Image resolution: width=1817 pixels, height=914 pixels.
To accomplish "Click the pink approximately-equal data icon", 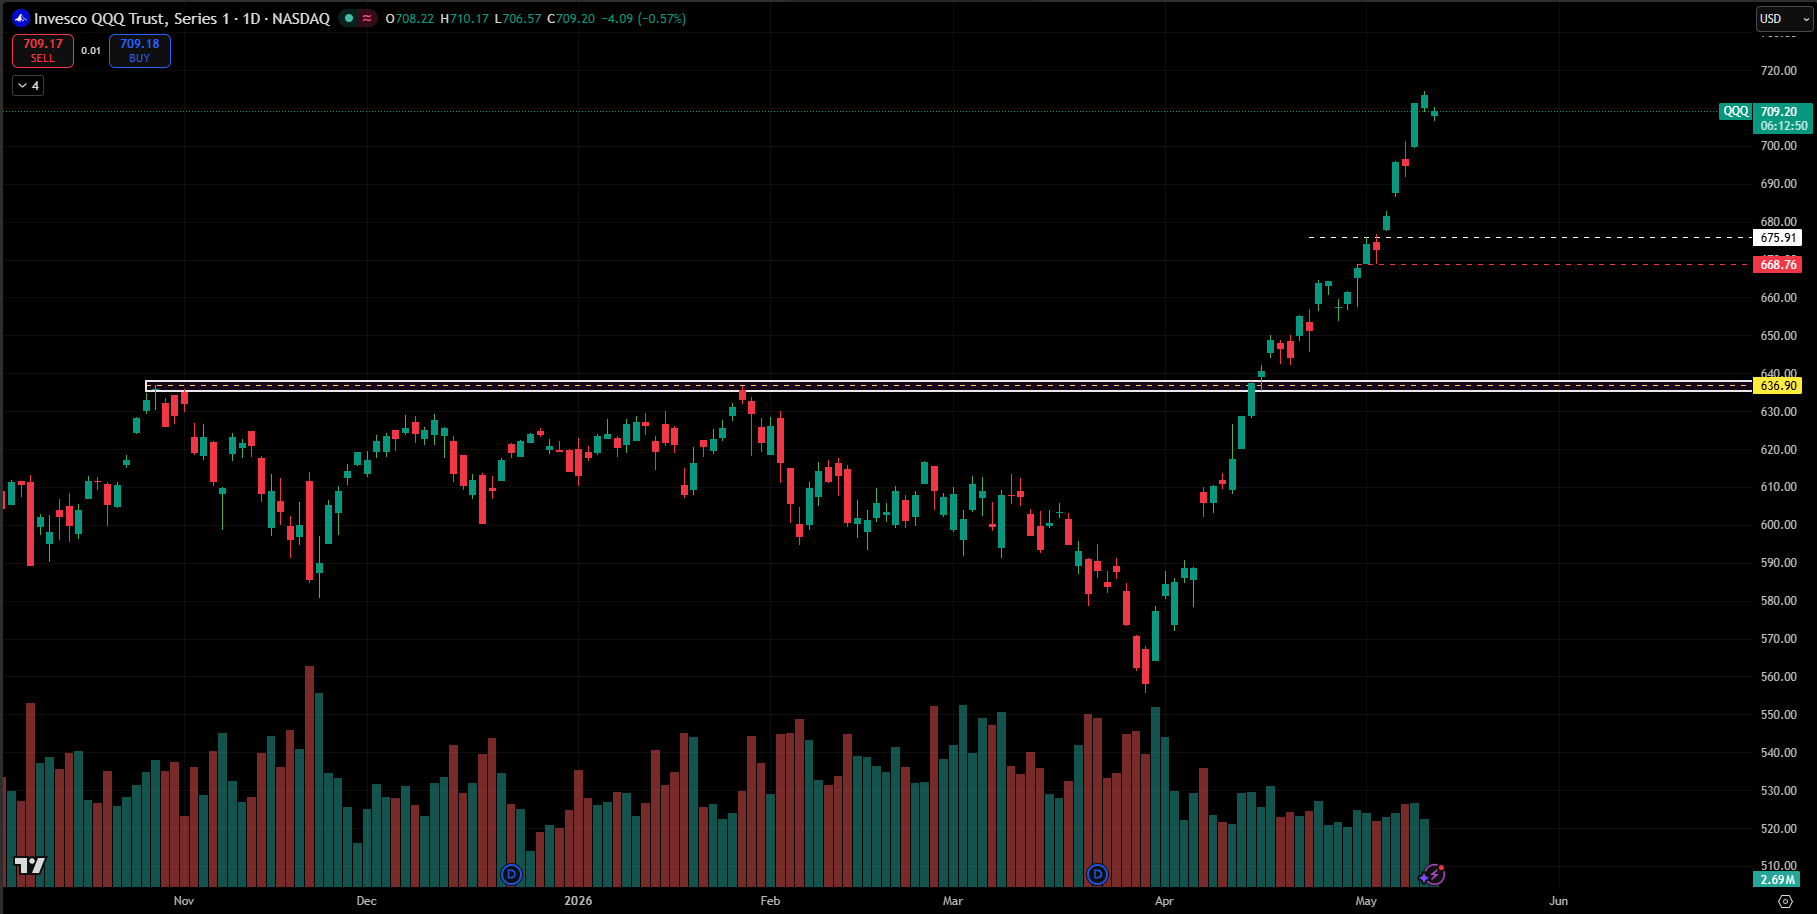I will (367, 18).
